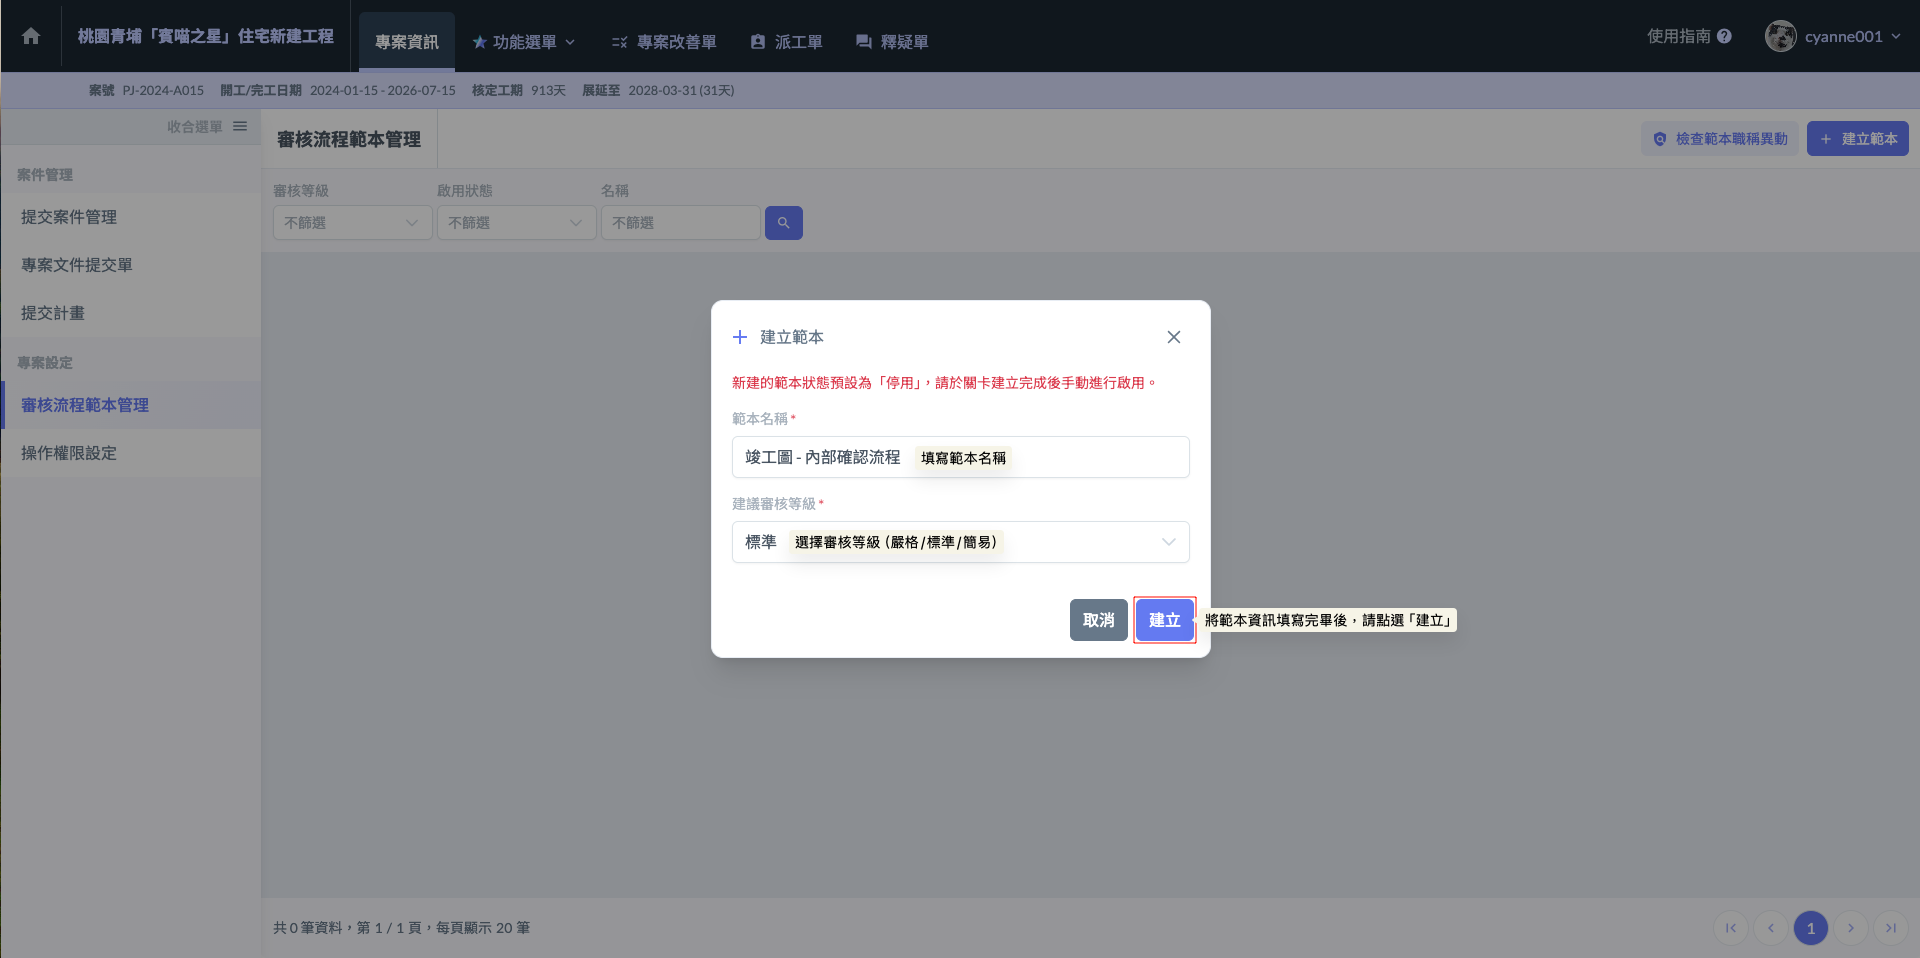Screen dimensions: 1920x958
Task: Go to first page pagination icon
Action: tap(1731, 928)
